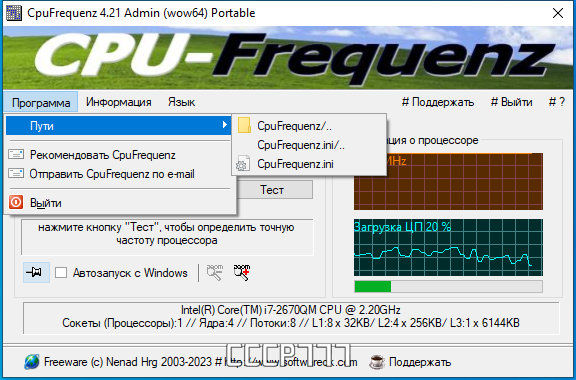576x380 pixels.
Task: Click the envelope icon next to Рекомендовать
Action: coord(16,154)
